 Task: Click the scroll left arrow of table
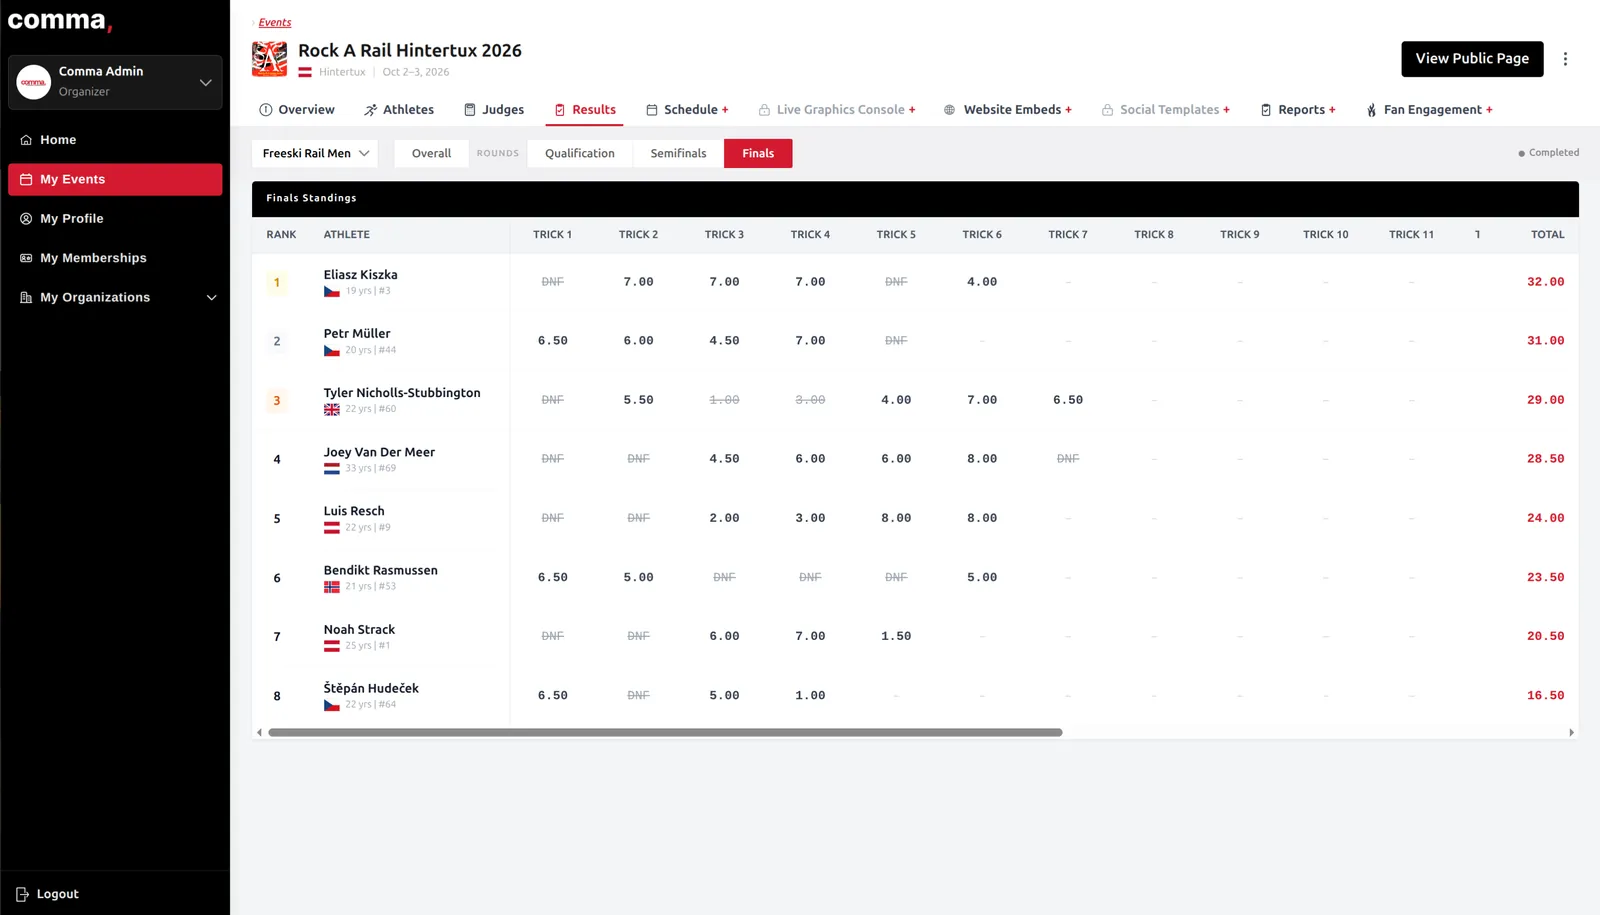[259, 733]
